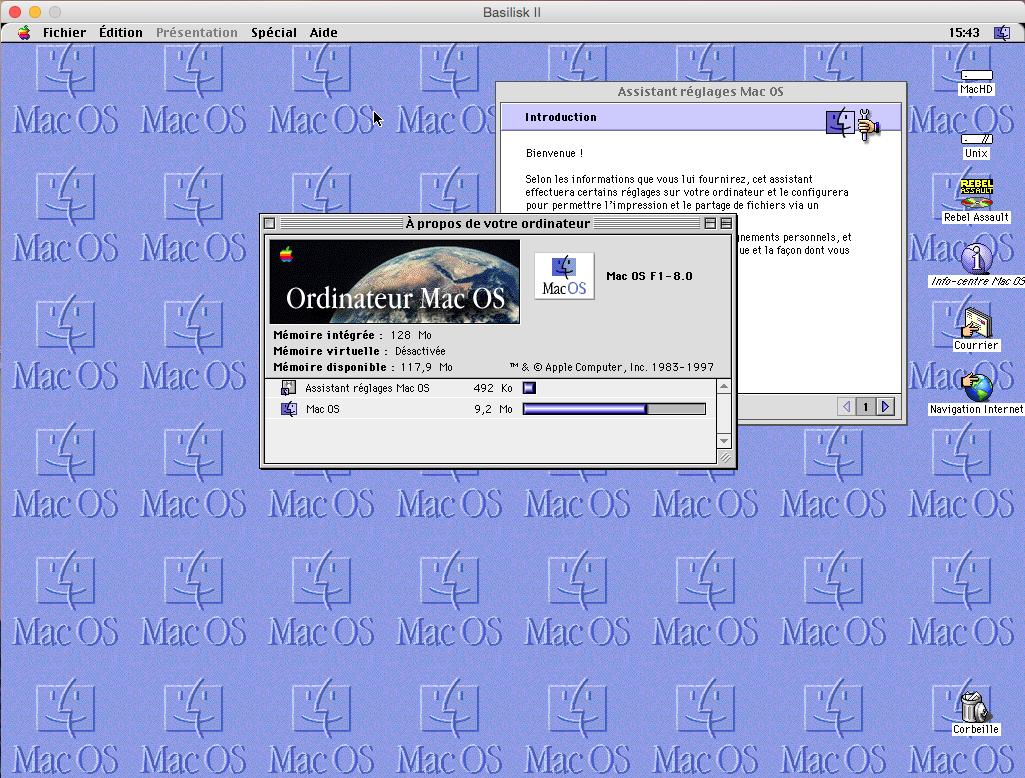1025x778 pixels.
Task: Go to next page in Assistant réglages
Action: [885, 407]
